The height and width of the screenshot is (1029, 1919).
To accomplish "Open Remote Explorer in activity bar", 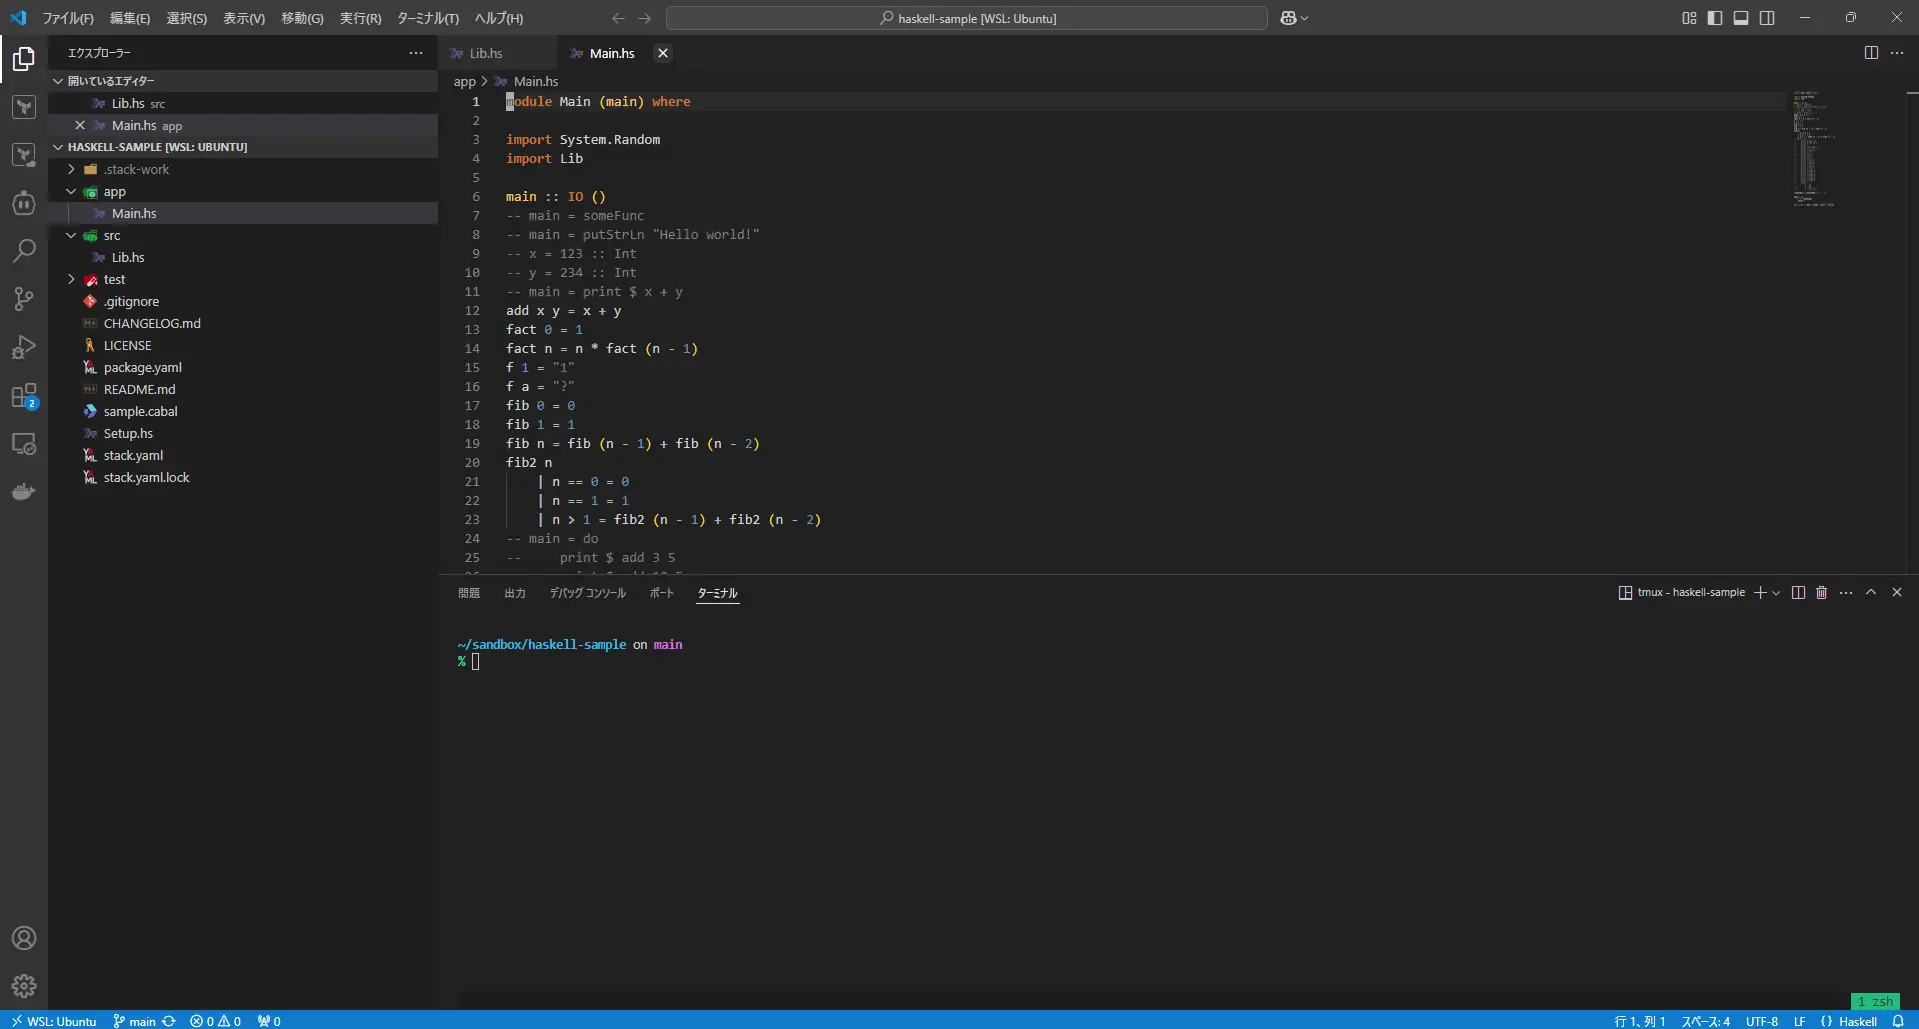I will tap(24, 444).
